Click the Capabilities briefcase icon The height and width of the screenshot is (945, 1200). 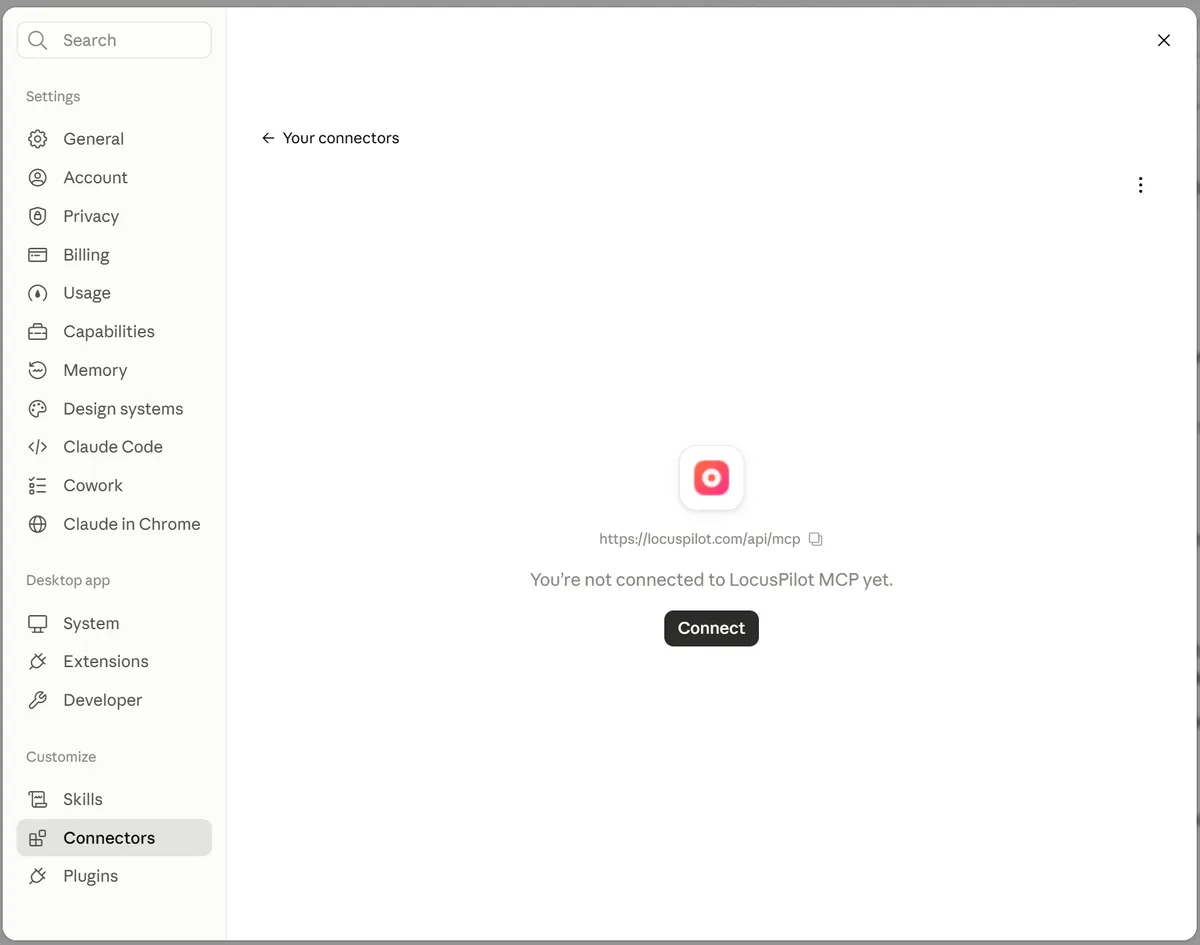tap(38, 332)
